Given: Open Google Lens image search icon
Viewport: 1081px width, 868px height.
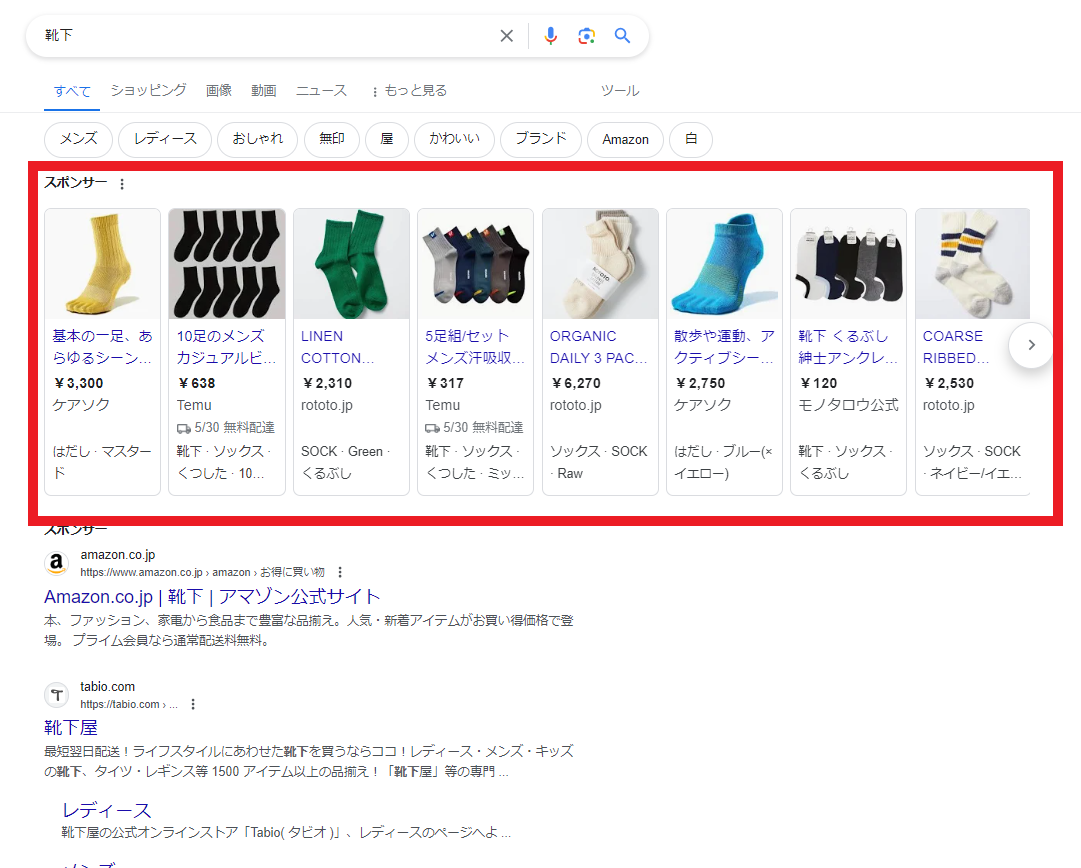Looking at the screenshot, I should click(x=586, y=36).
